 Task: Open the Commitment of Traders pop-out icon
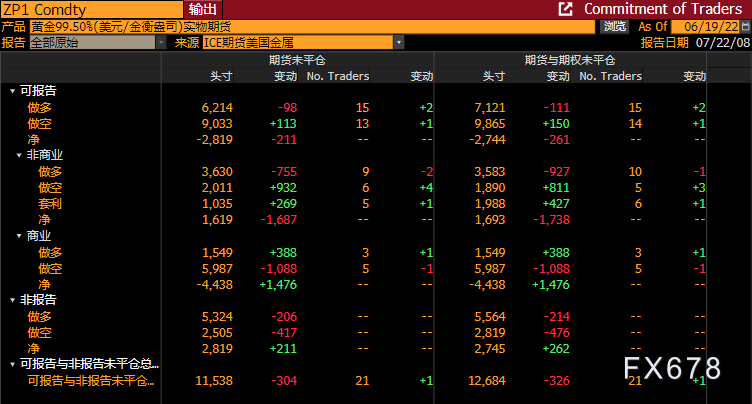(565, 9)
